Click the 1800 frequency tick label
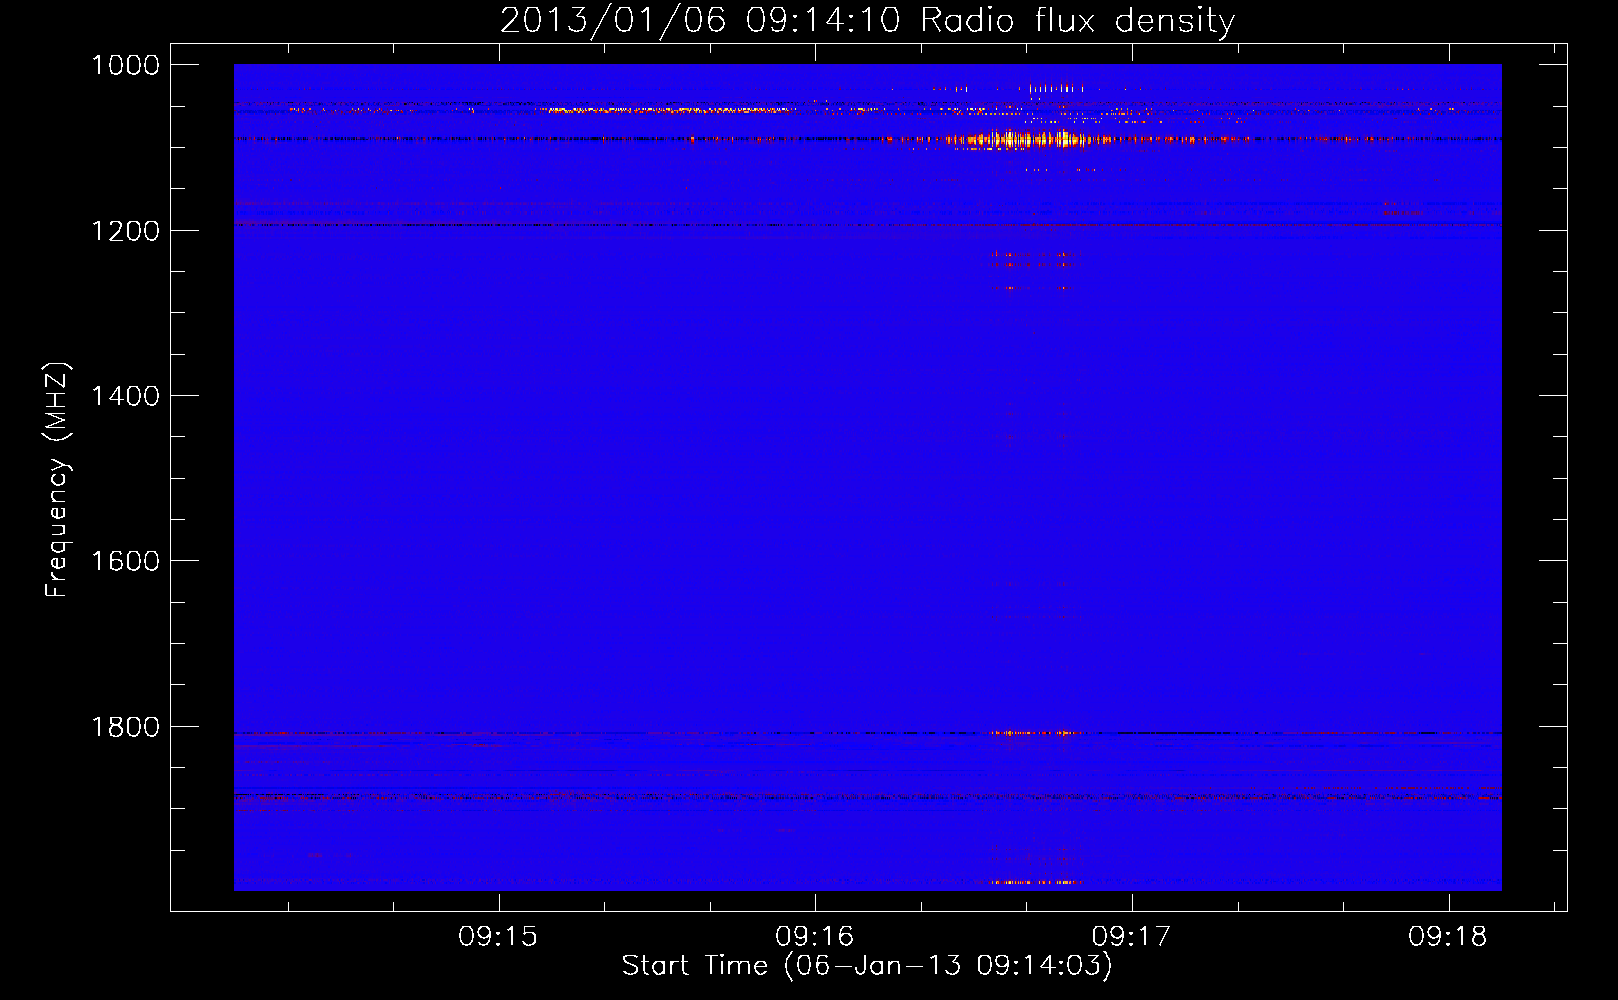1618x1000 pixels. tap(125, 727)
